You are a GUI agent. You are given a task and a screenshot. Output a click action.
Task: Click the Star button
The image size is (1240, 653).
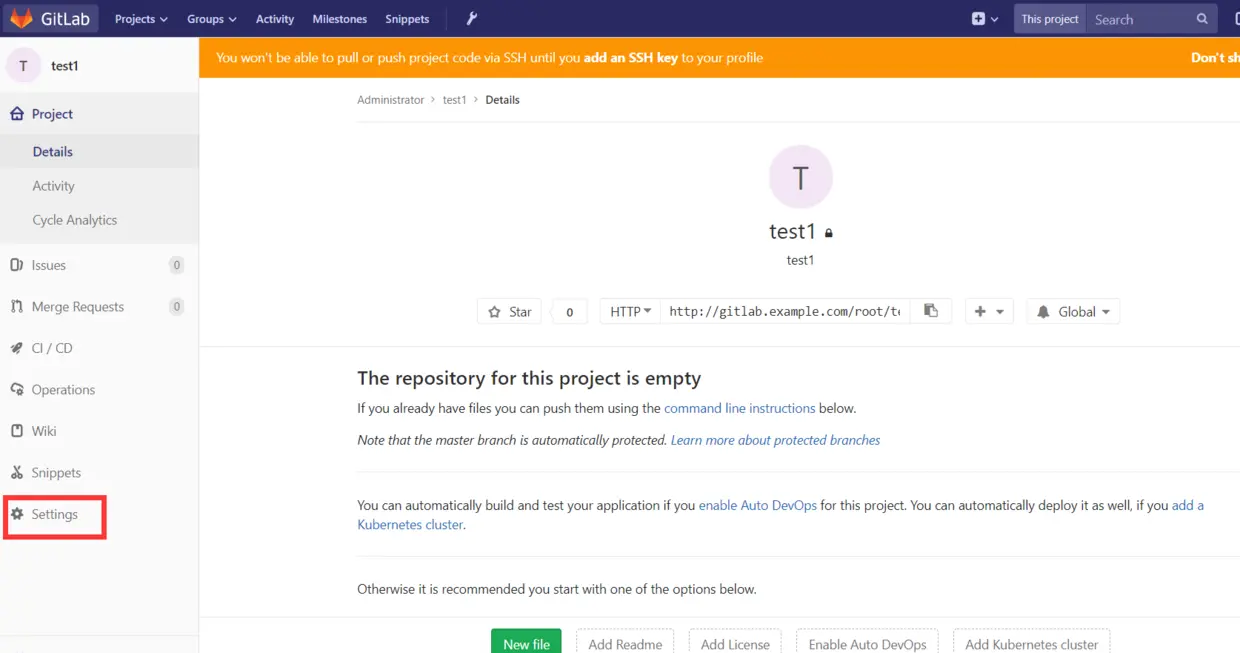510,311
